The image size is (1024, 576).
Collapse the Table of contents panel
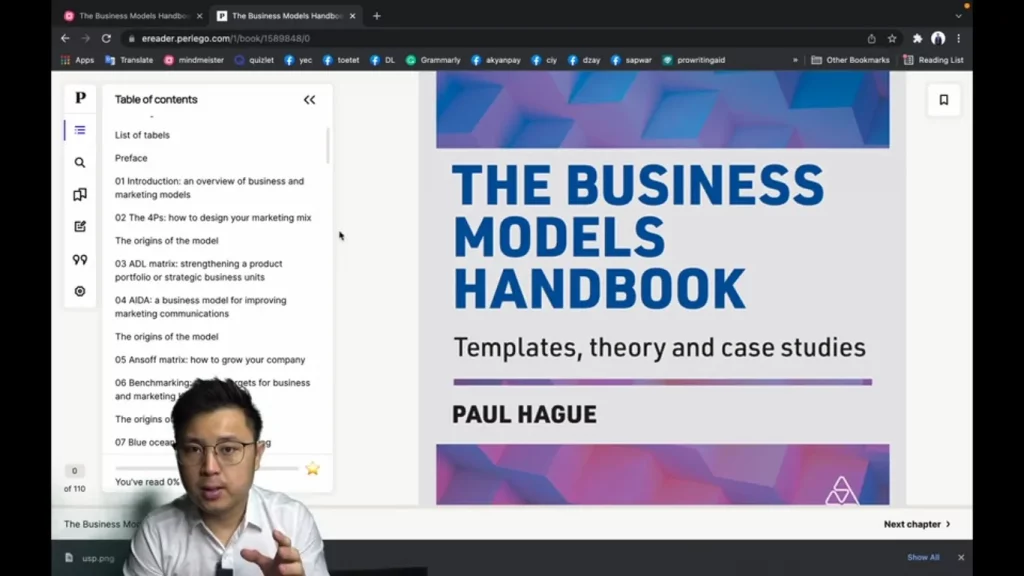[x=310, y=100]
